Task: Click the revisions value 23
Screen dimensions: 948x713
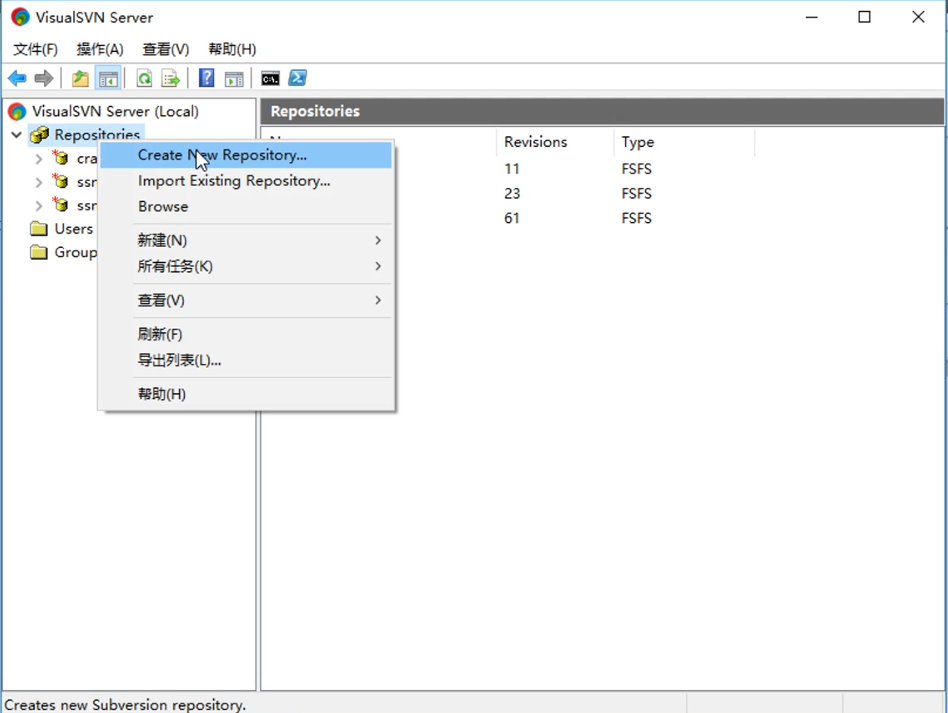Action: click(511, 194)
